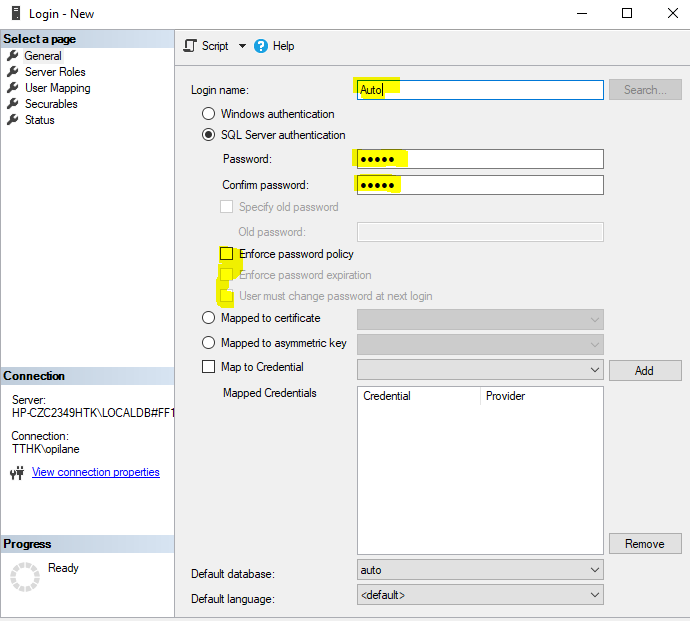
Task: Check the Map to Credential box
Action: coord(209,367)
